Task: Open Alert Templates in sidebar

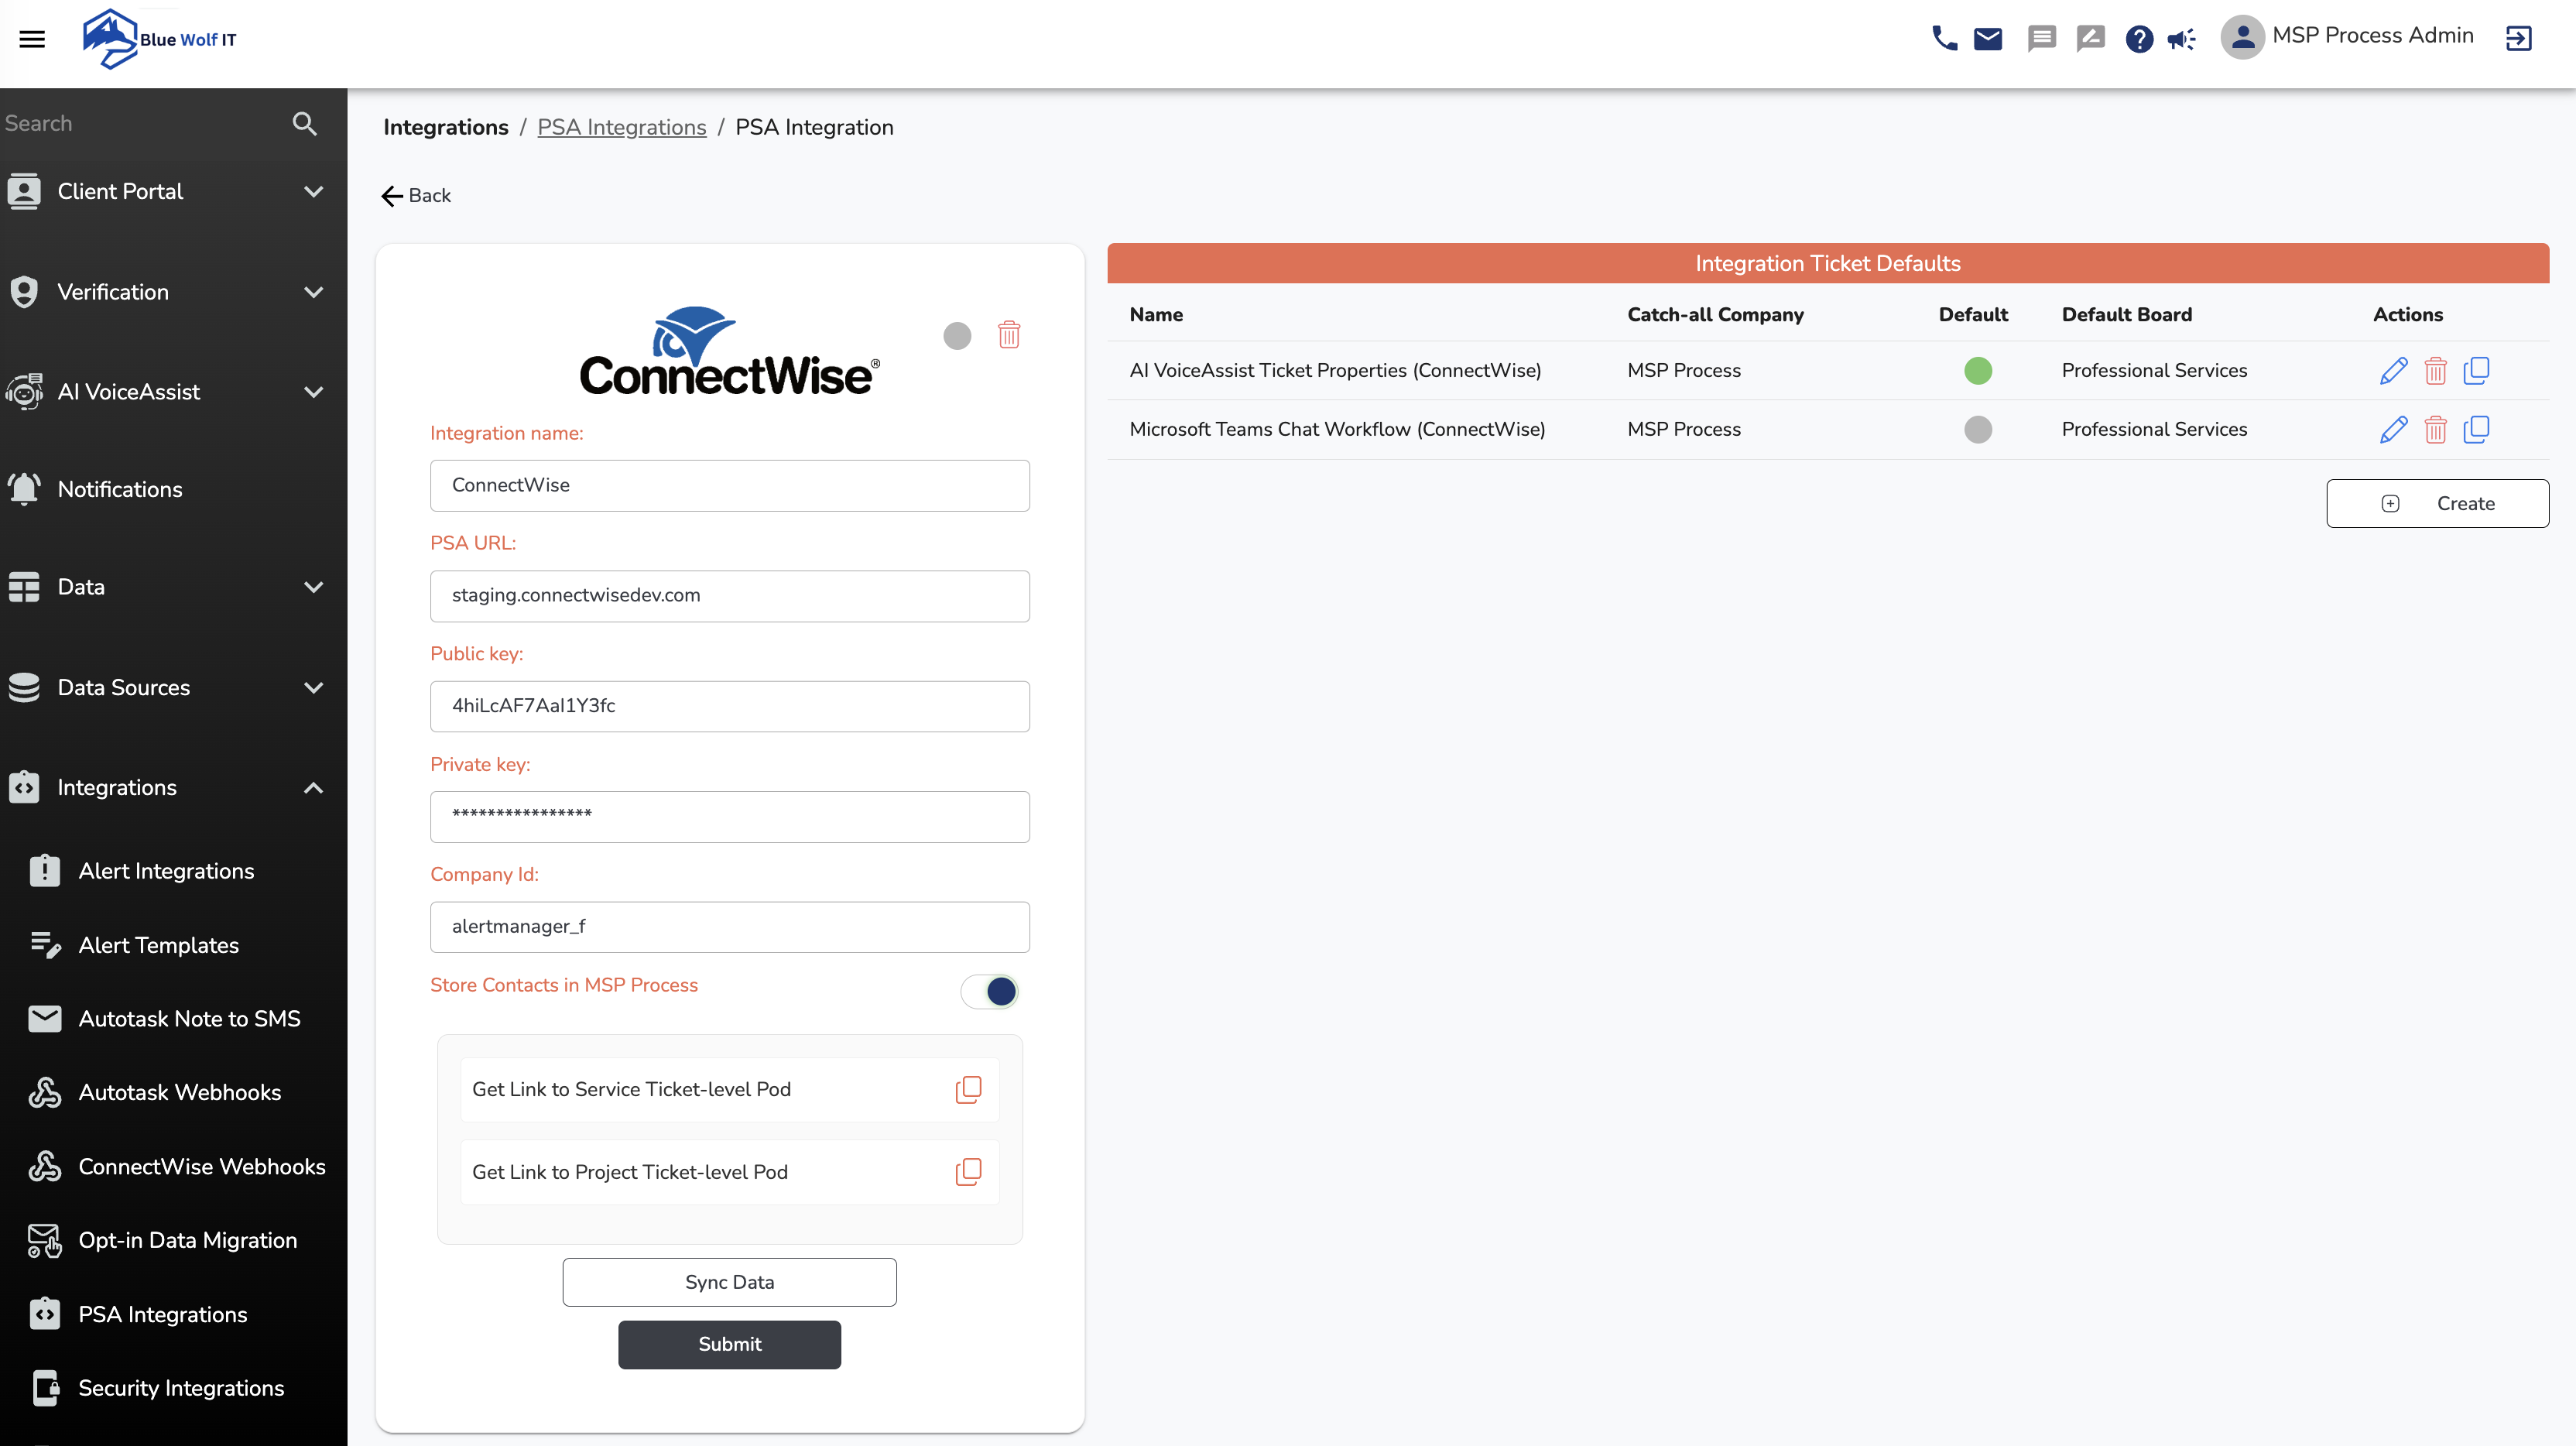Action: pyautogui.click(x=158, y=944)
